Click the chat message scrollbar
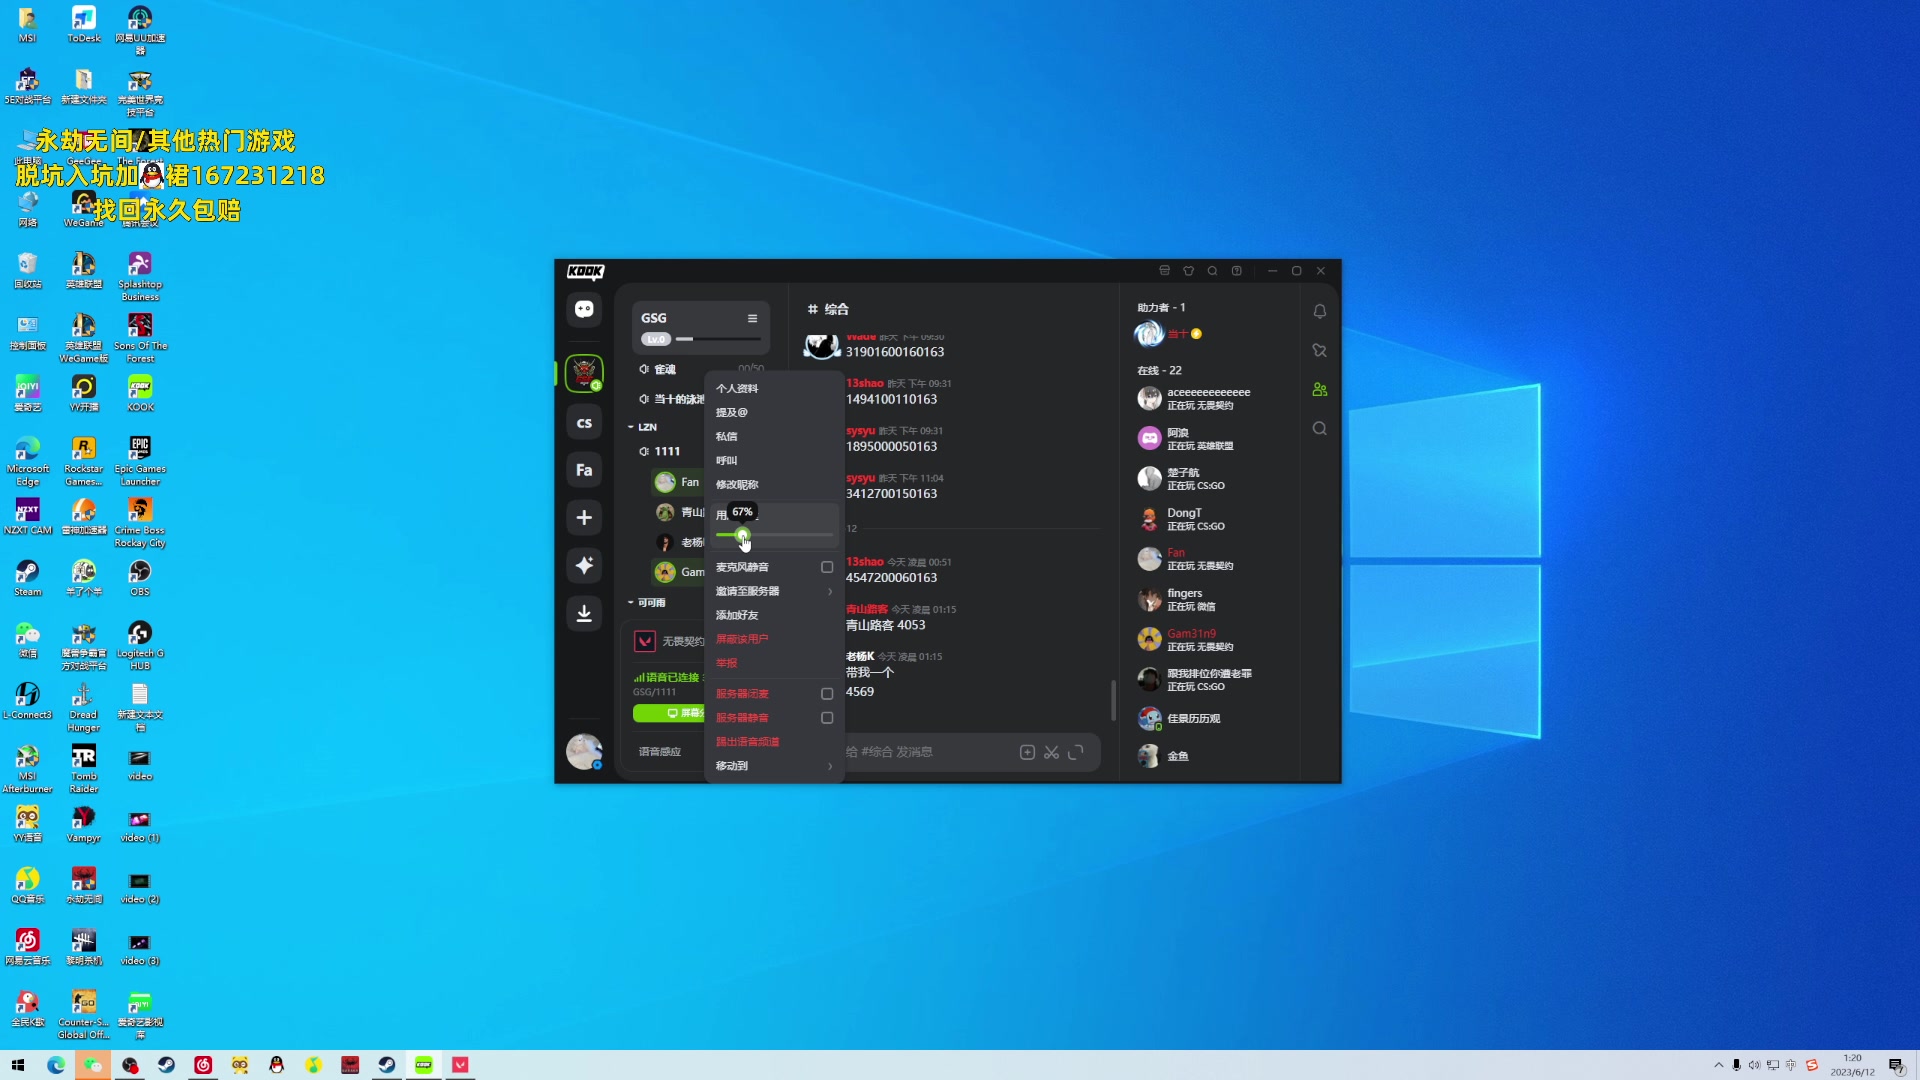The image size is (1920, 1080). click(x=1113, y=700)
